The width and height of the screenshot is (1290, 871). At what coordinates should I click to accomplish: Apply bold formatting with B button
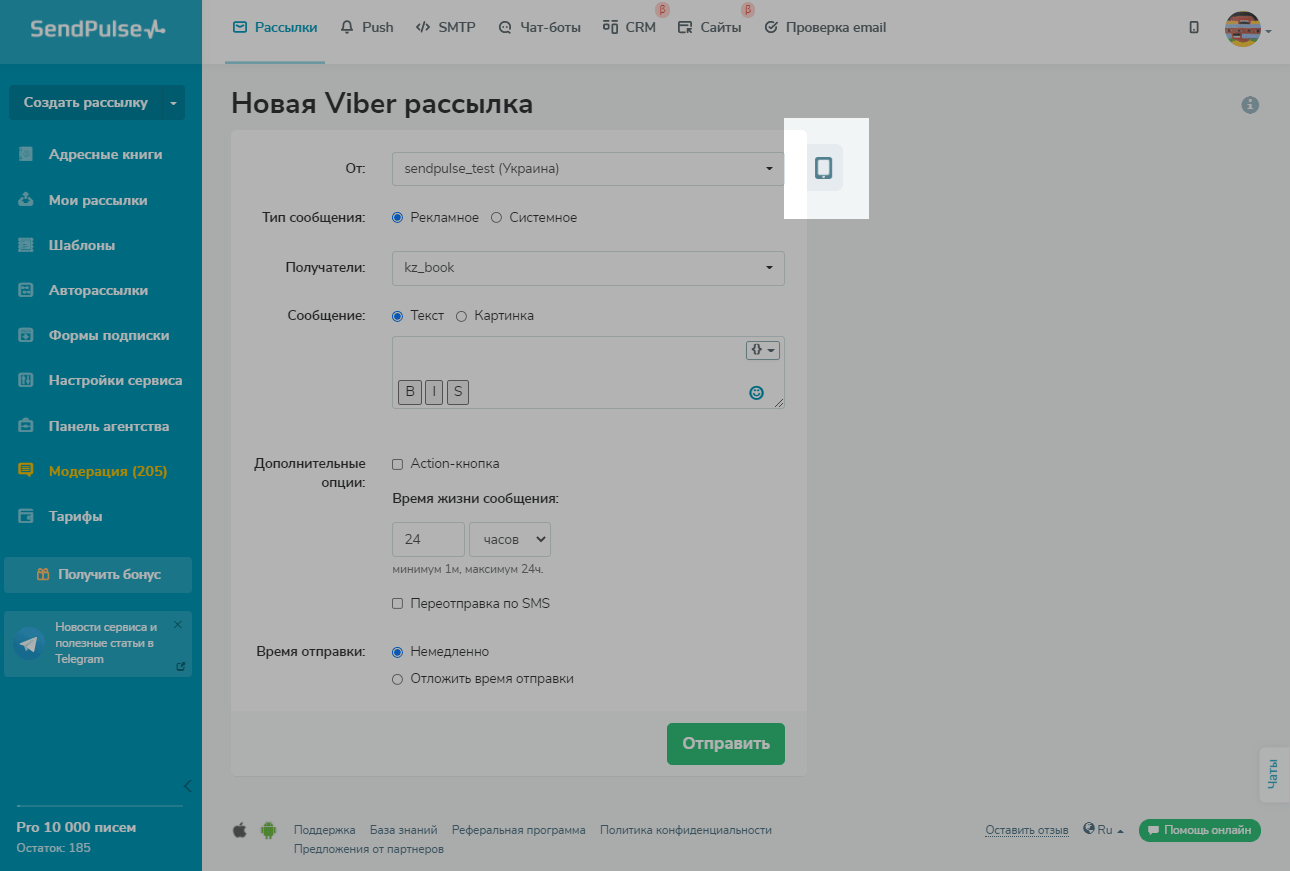point(410,392)
